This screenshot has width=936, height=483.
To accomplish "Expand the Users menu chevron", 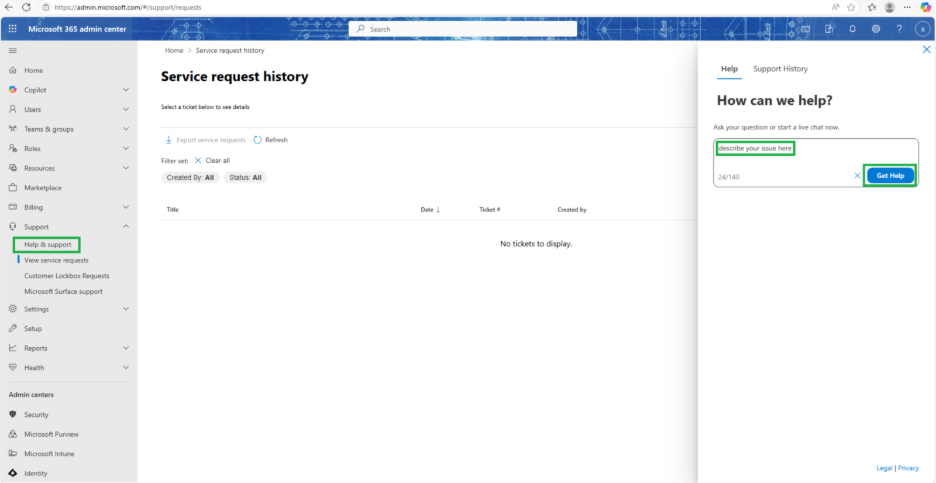I will point(125,109).
